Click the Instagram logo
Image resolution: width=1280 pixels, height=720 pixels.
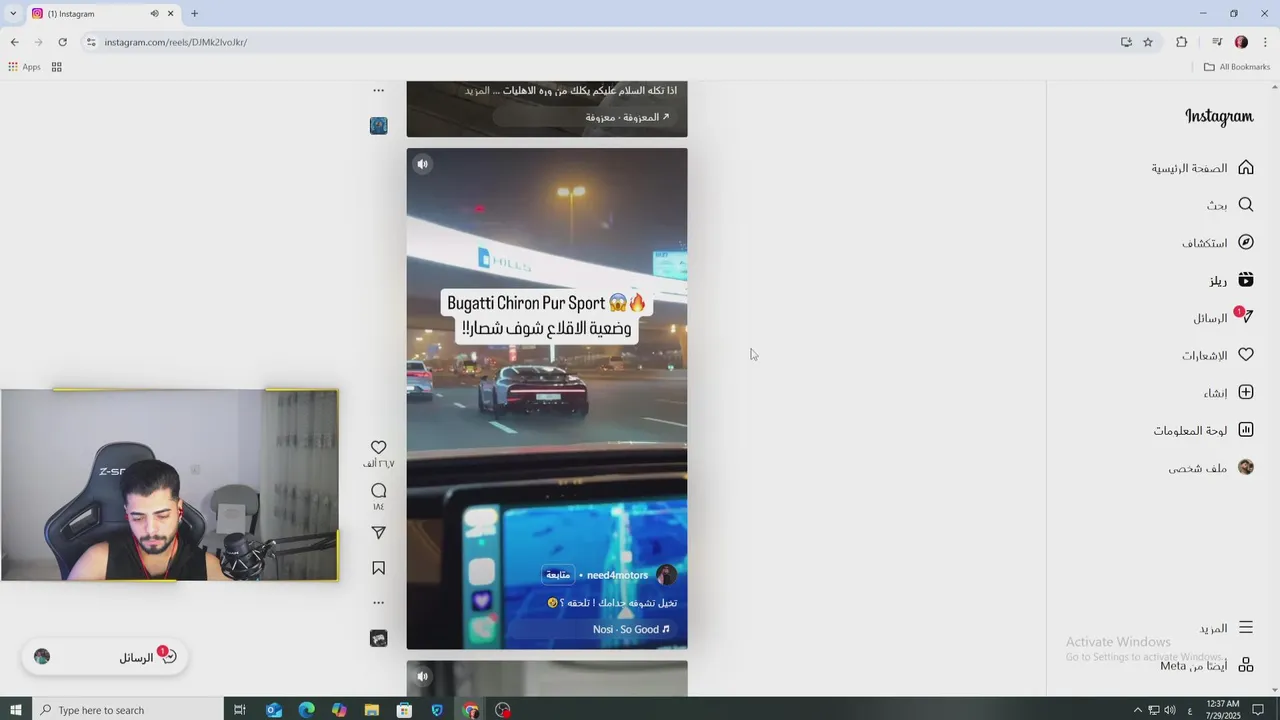[x=1219, y=116]
